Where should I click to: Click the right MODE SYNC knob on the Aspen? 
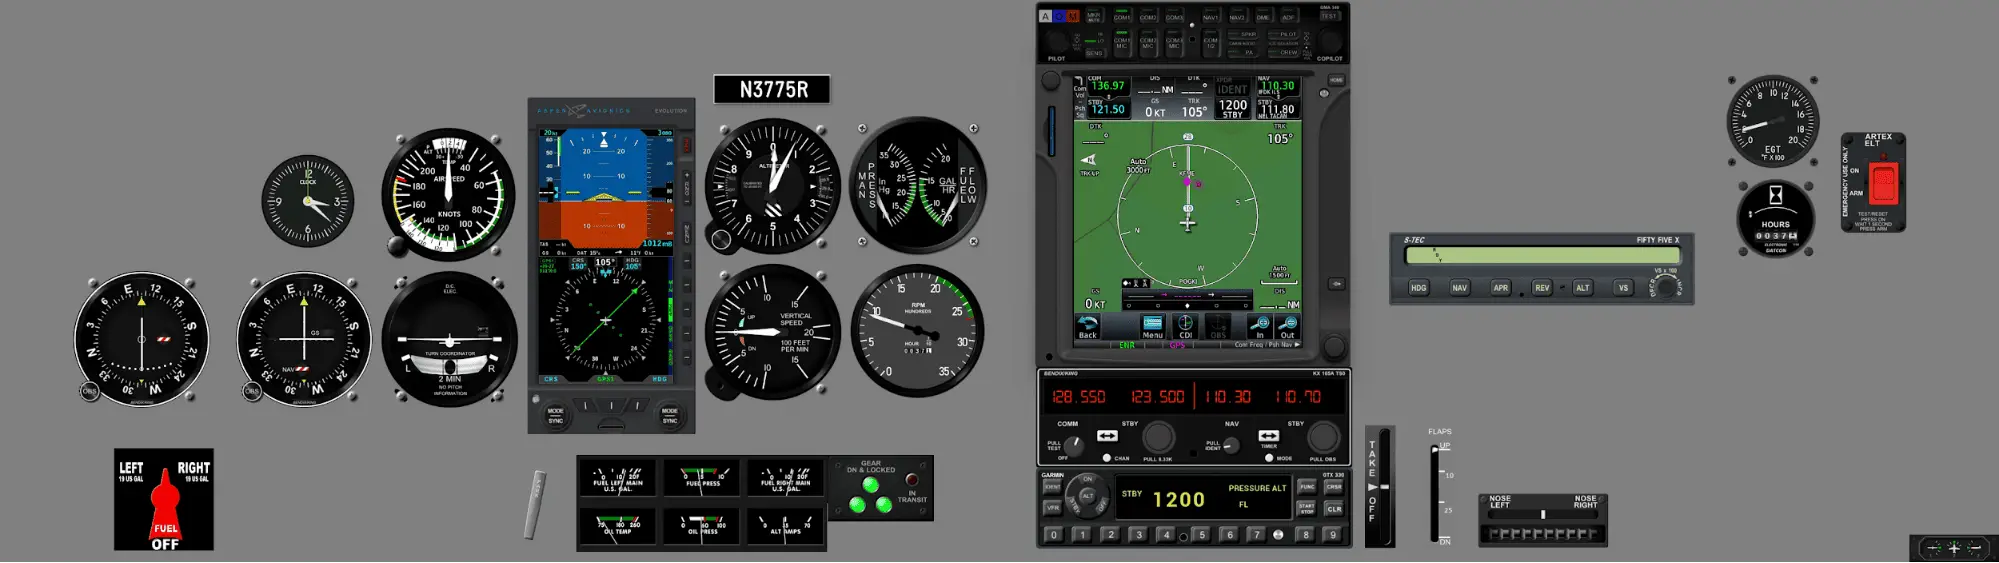(x=669, y=415)
